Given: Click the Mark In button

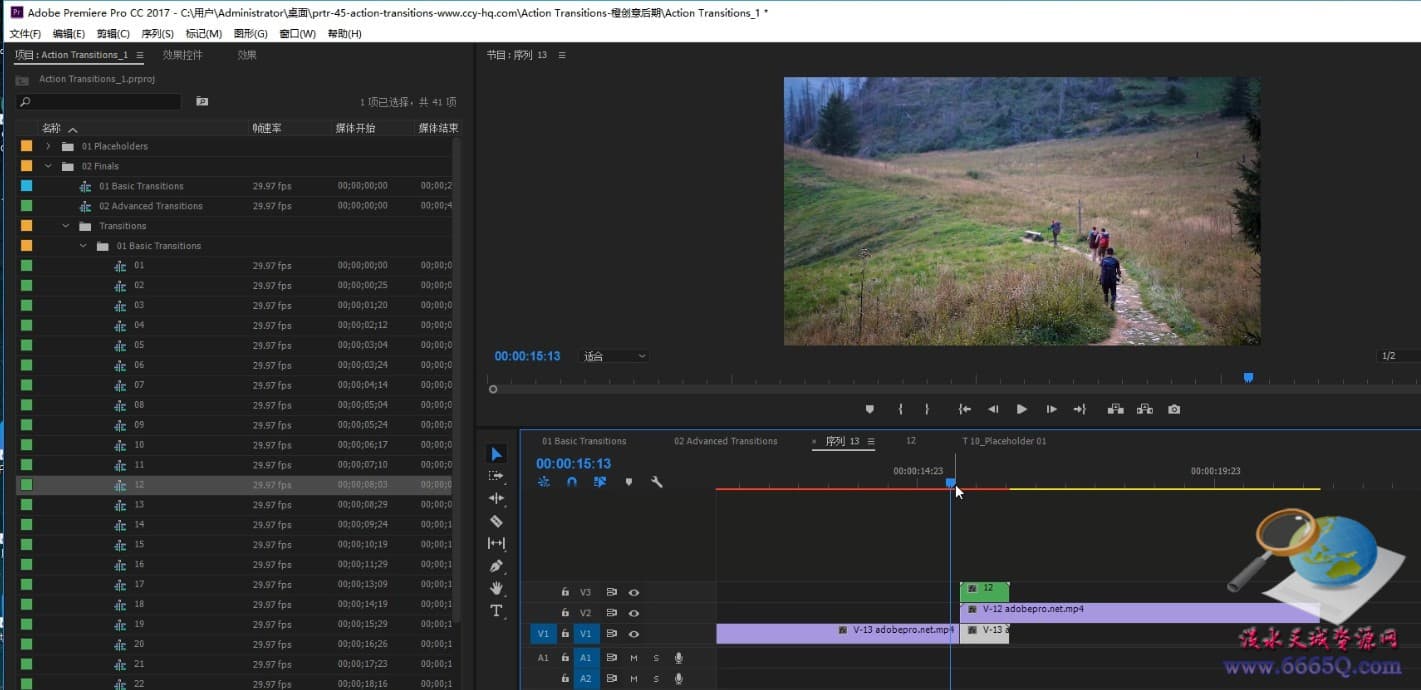Looking at the screenshot, I should pyautogui.click(x=900, y=409).
